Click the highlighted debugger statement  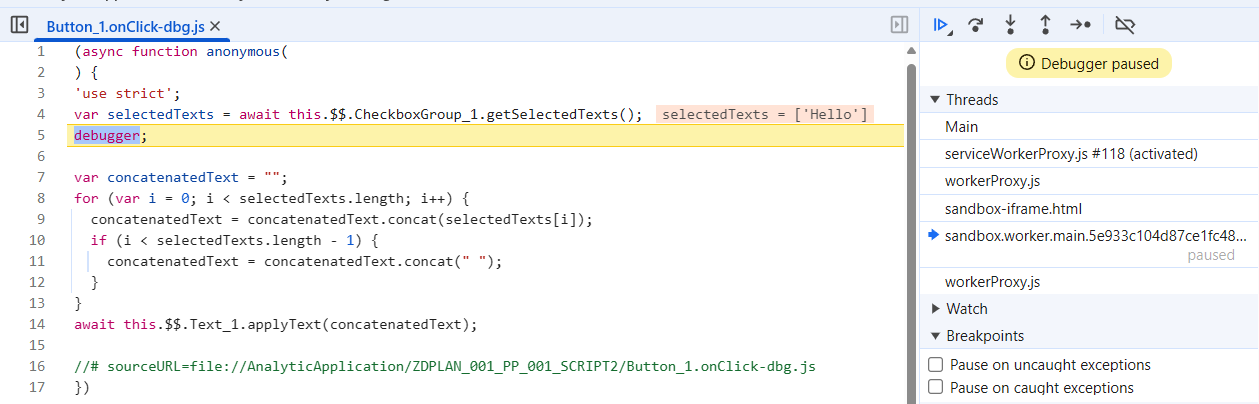pos(107,135)
